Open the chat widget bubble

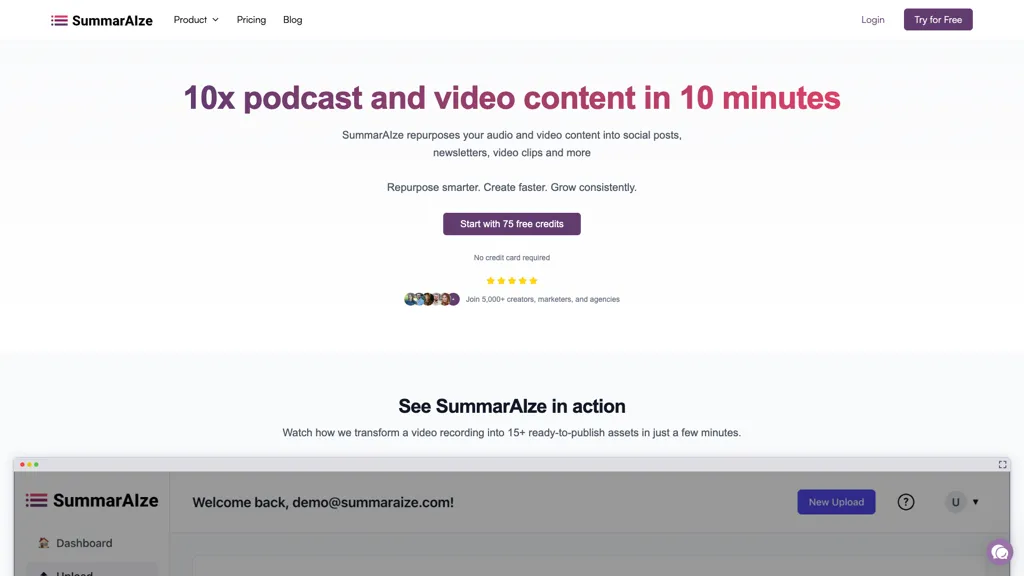click(999, 551)
